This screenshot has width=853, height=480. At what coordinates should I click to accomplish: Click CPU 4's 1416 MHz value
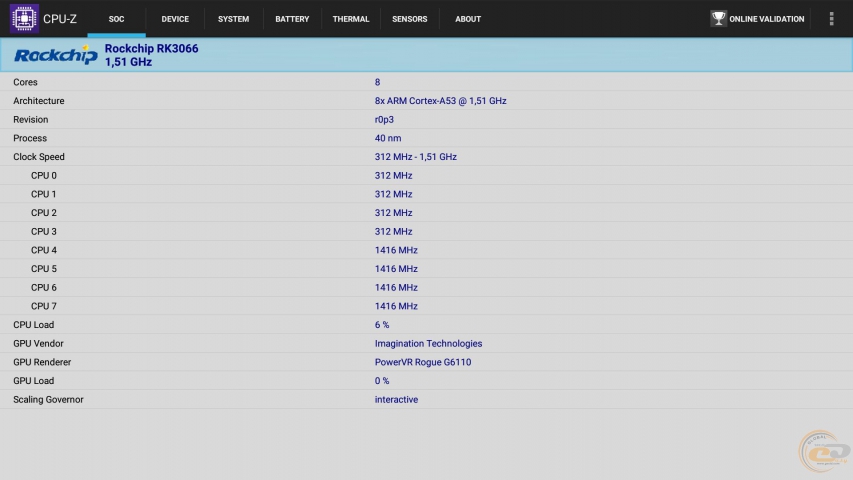coord(396,250)
